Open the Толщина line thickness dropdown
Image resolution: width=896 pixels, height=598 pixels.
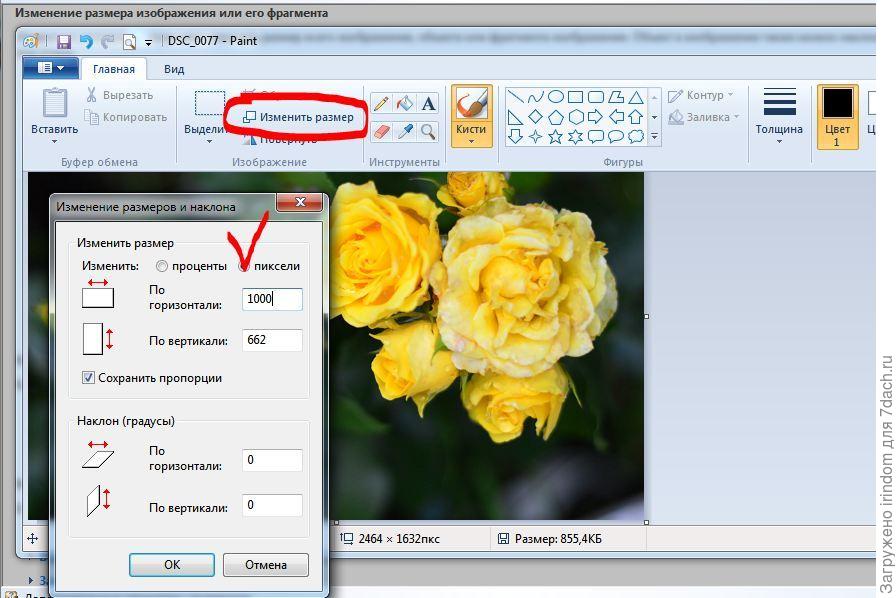point(779,116)
